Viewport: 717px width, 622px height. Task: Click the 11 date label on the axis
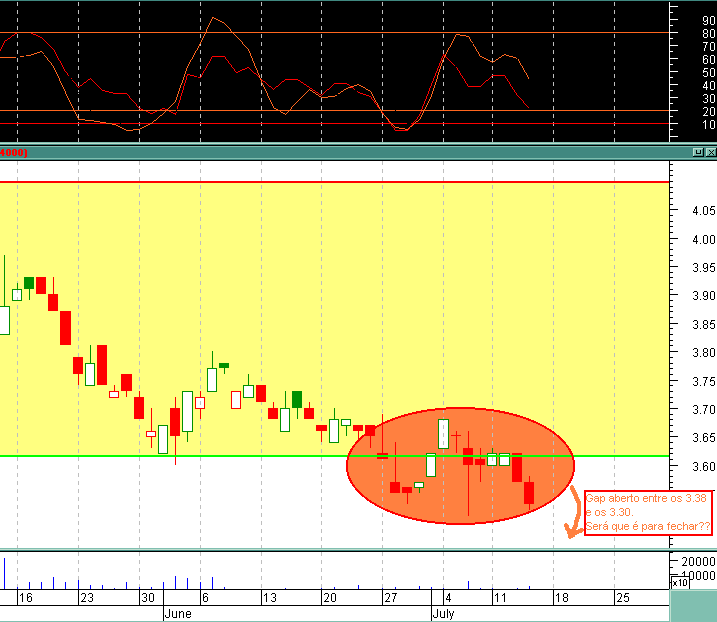(500, 598)
